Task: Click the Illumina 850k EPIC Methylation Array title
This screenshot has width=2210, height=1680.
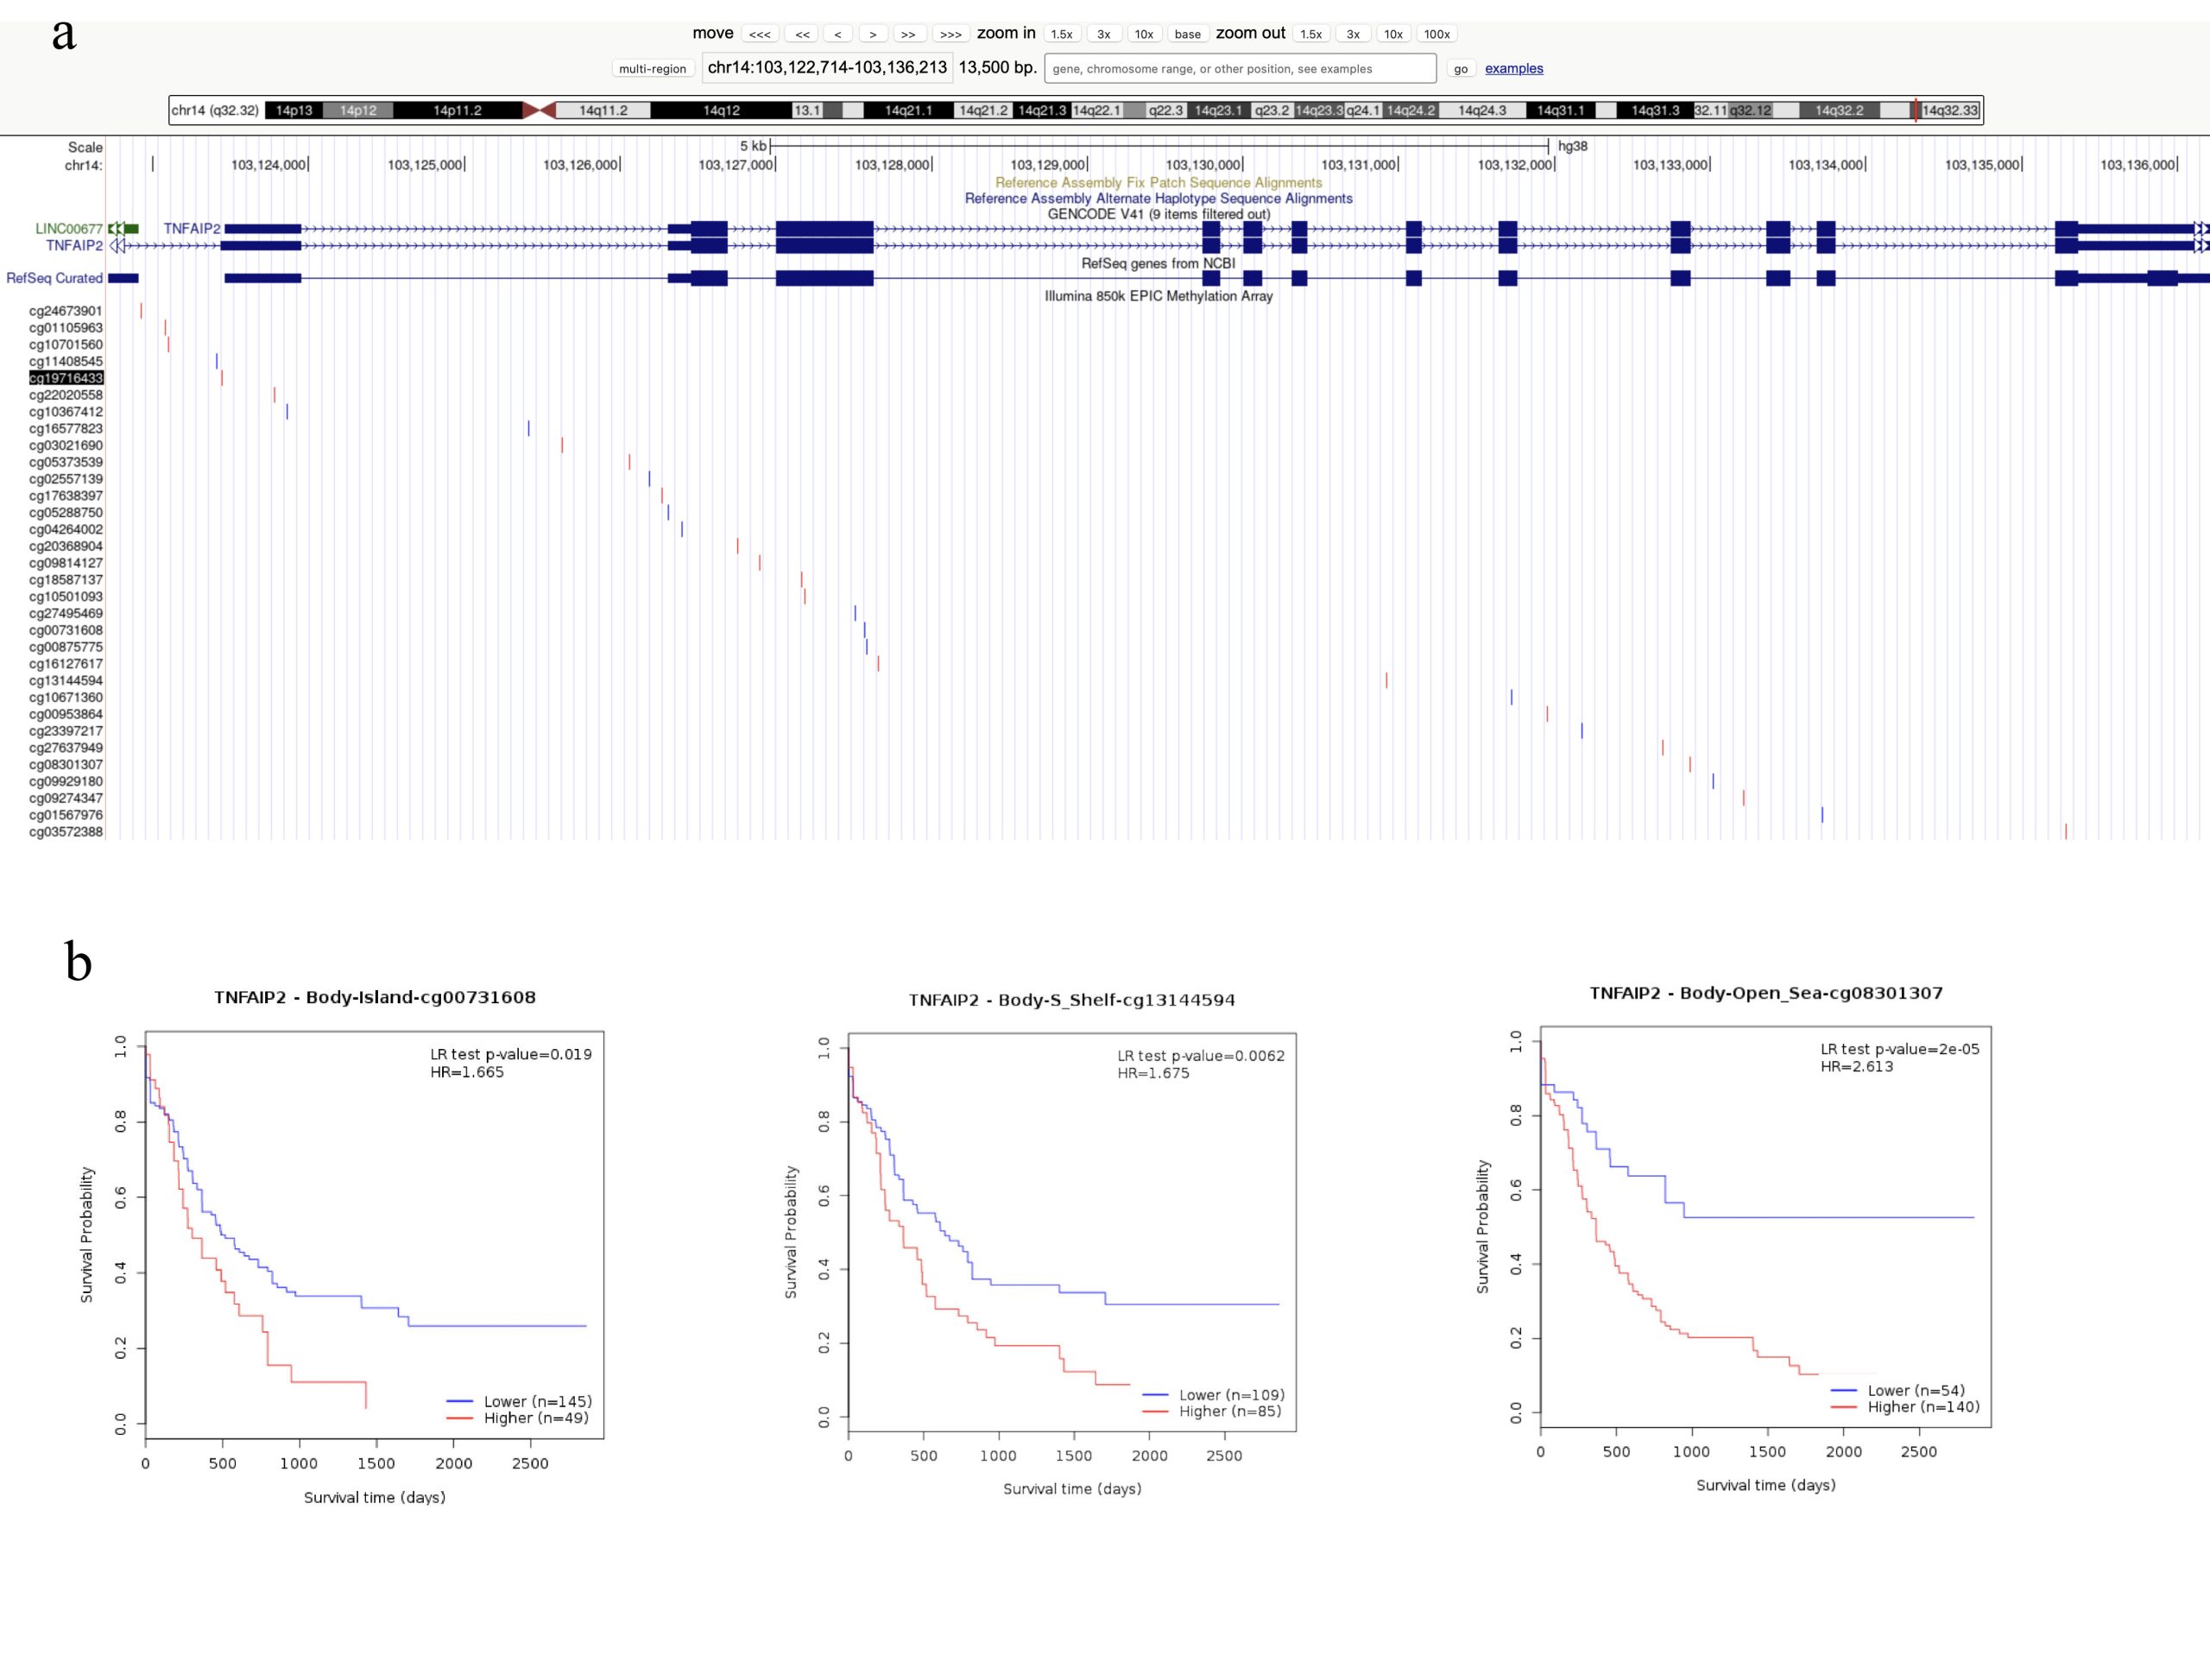Action: click(1158, 296)
